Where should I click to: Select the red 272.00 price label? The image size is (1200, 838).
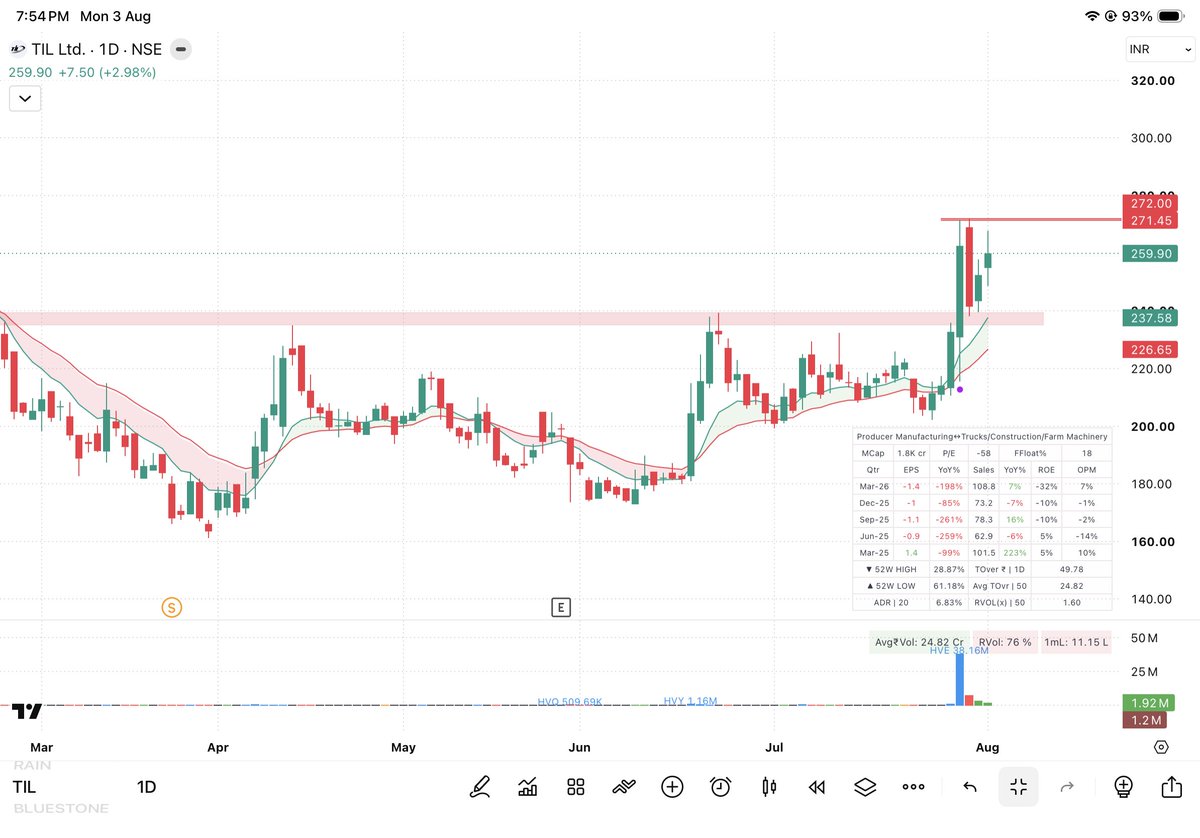(x=1151, y=203)
